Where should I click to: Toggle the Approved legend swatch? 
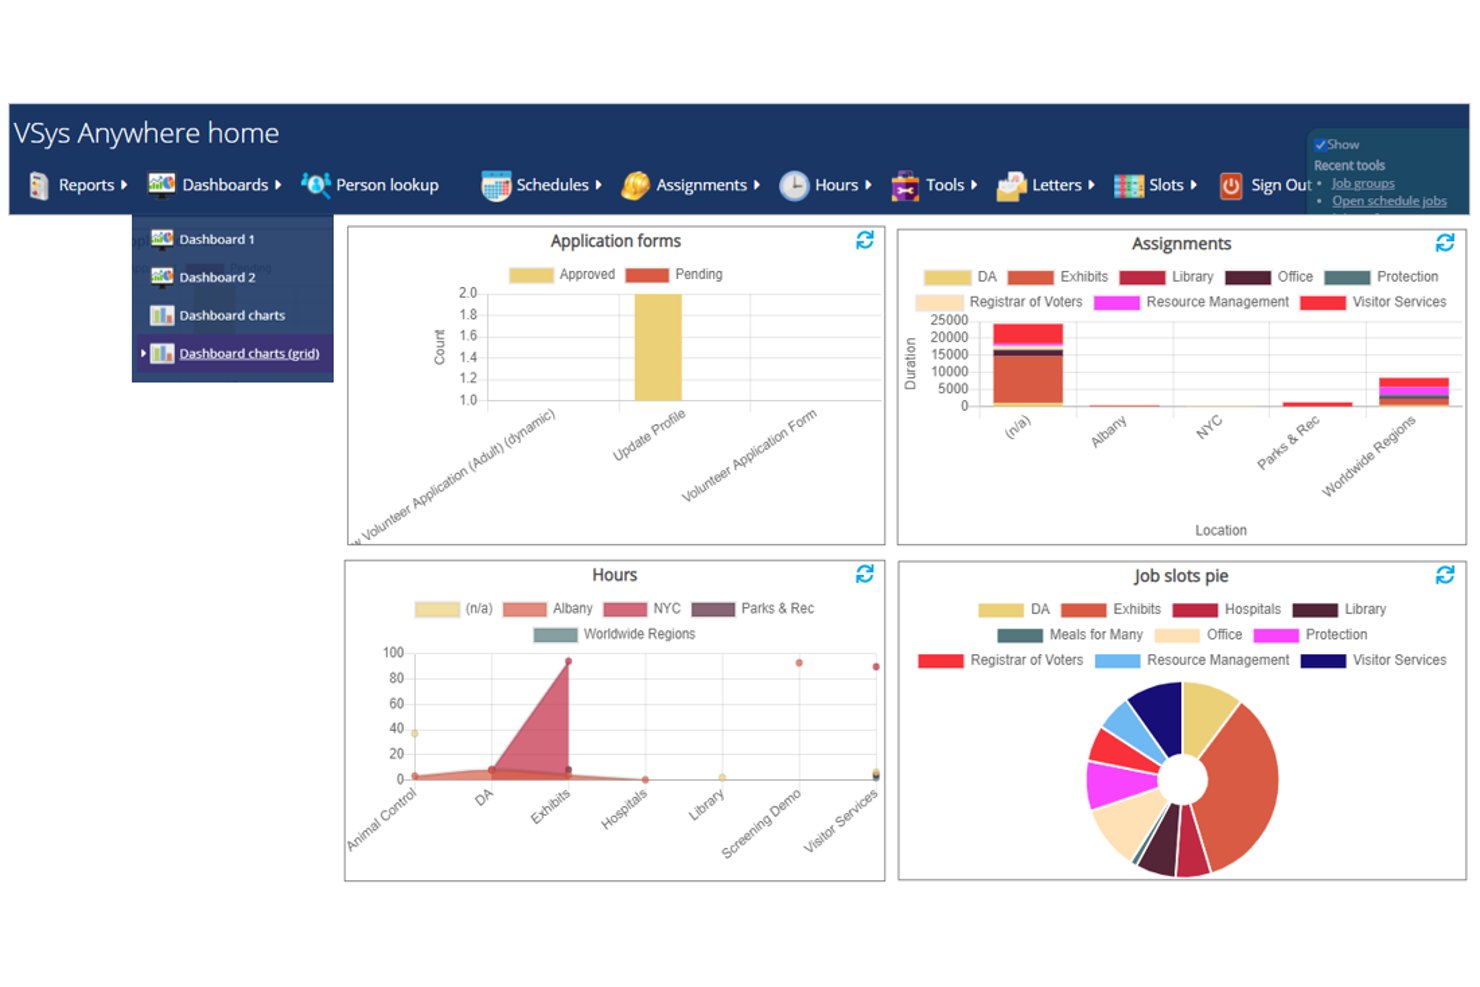click(531, 275)
